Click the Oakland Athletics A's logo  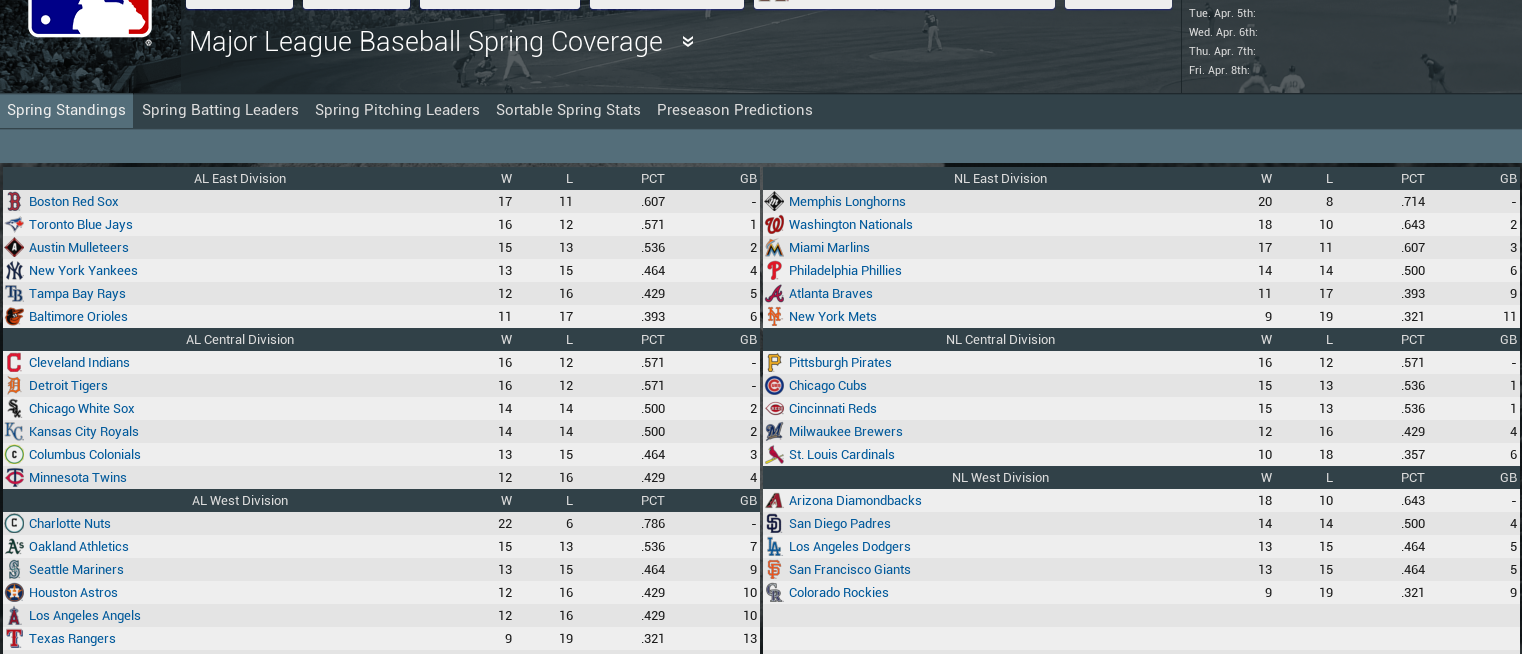click(14, 547)
